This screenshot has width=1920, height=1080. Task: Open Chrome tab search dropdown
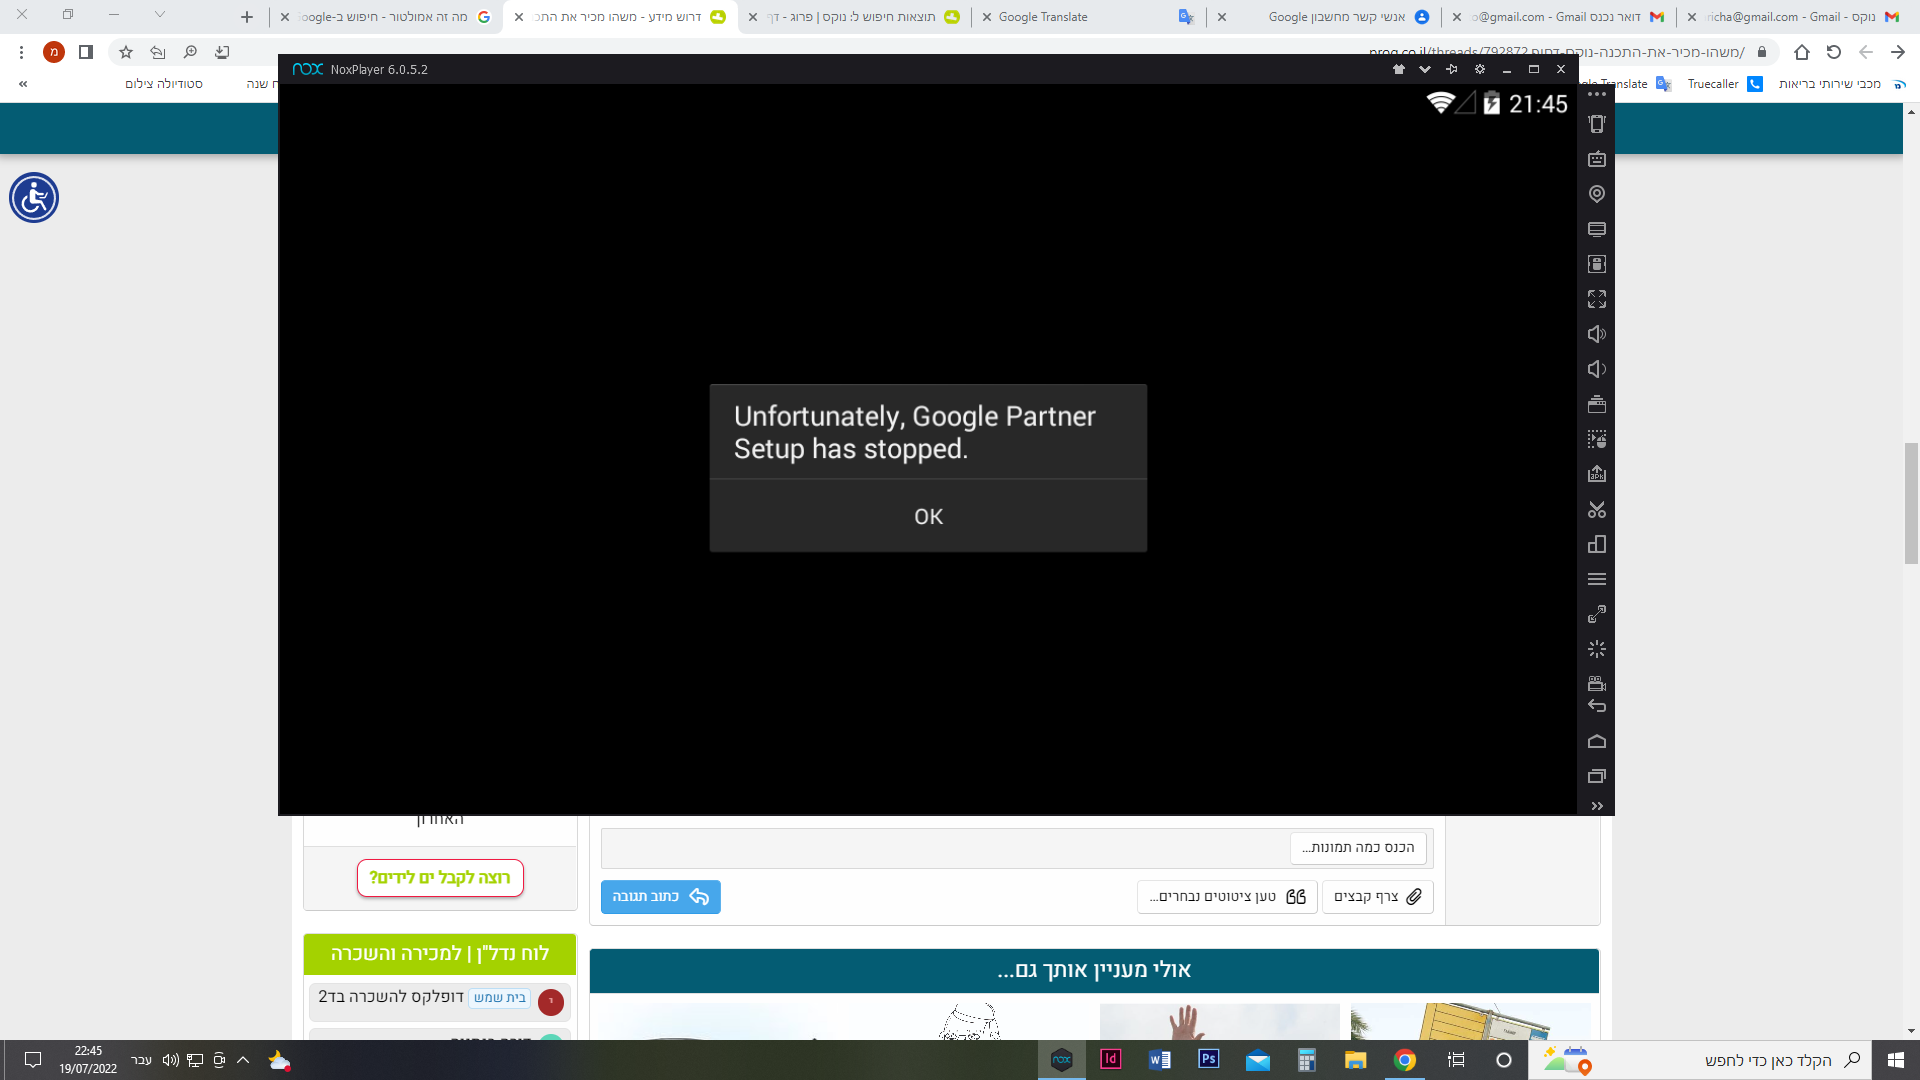pos(160,15)
